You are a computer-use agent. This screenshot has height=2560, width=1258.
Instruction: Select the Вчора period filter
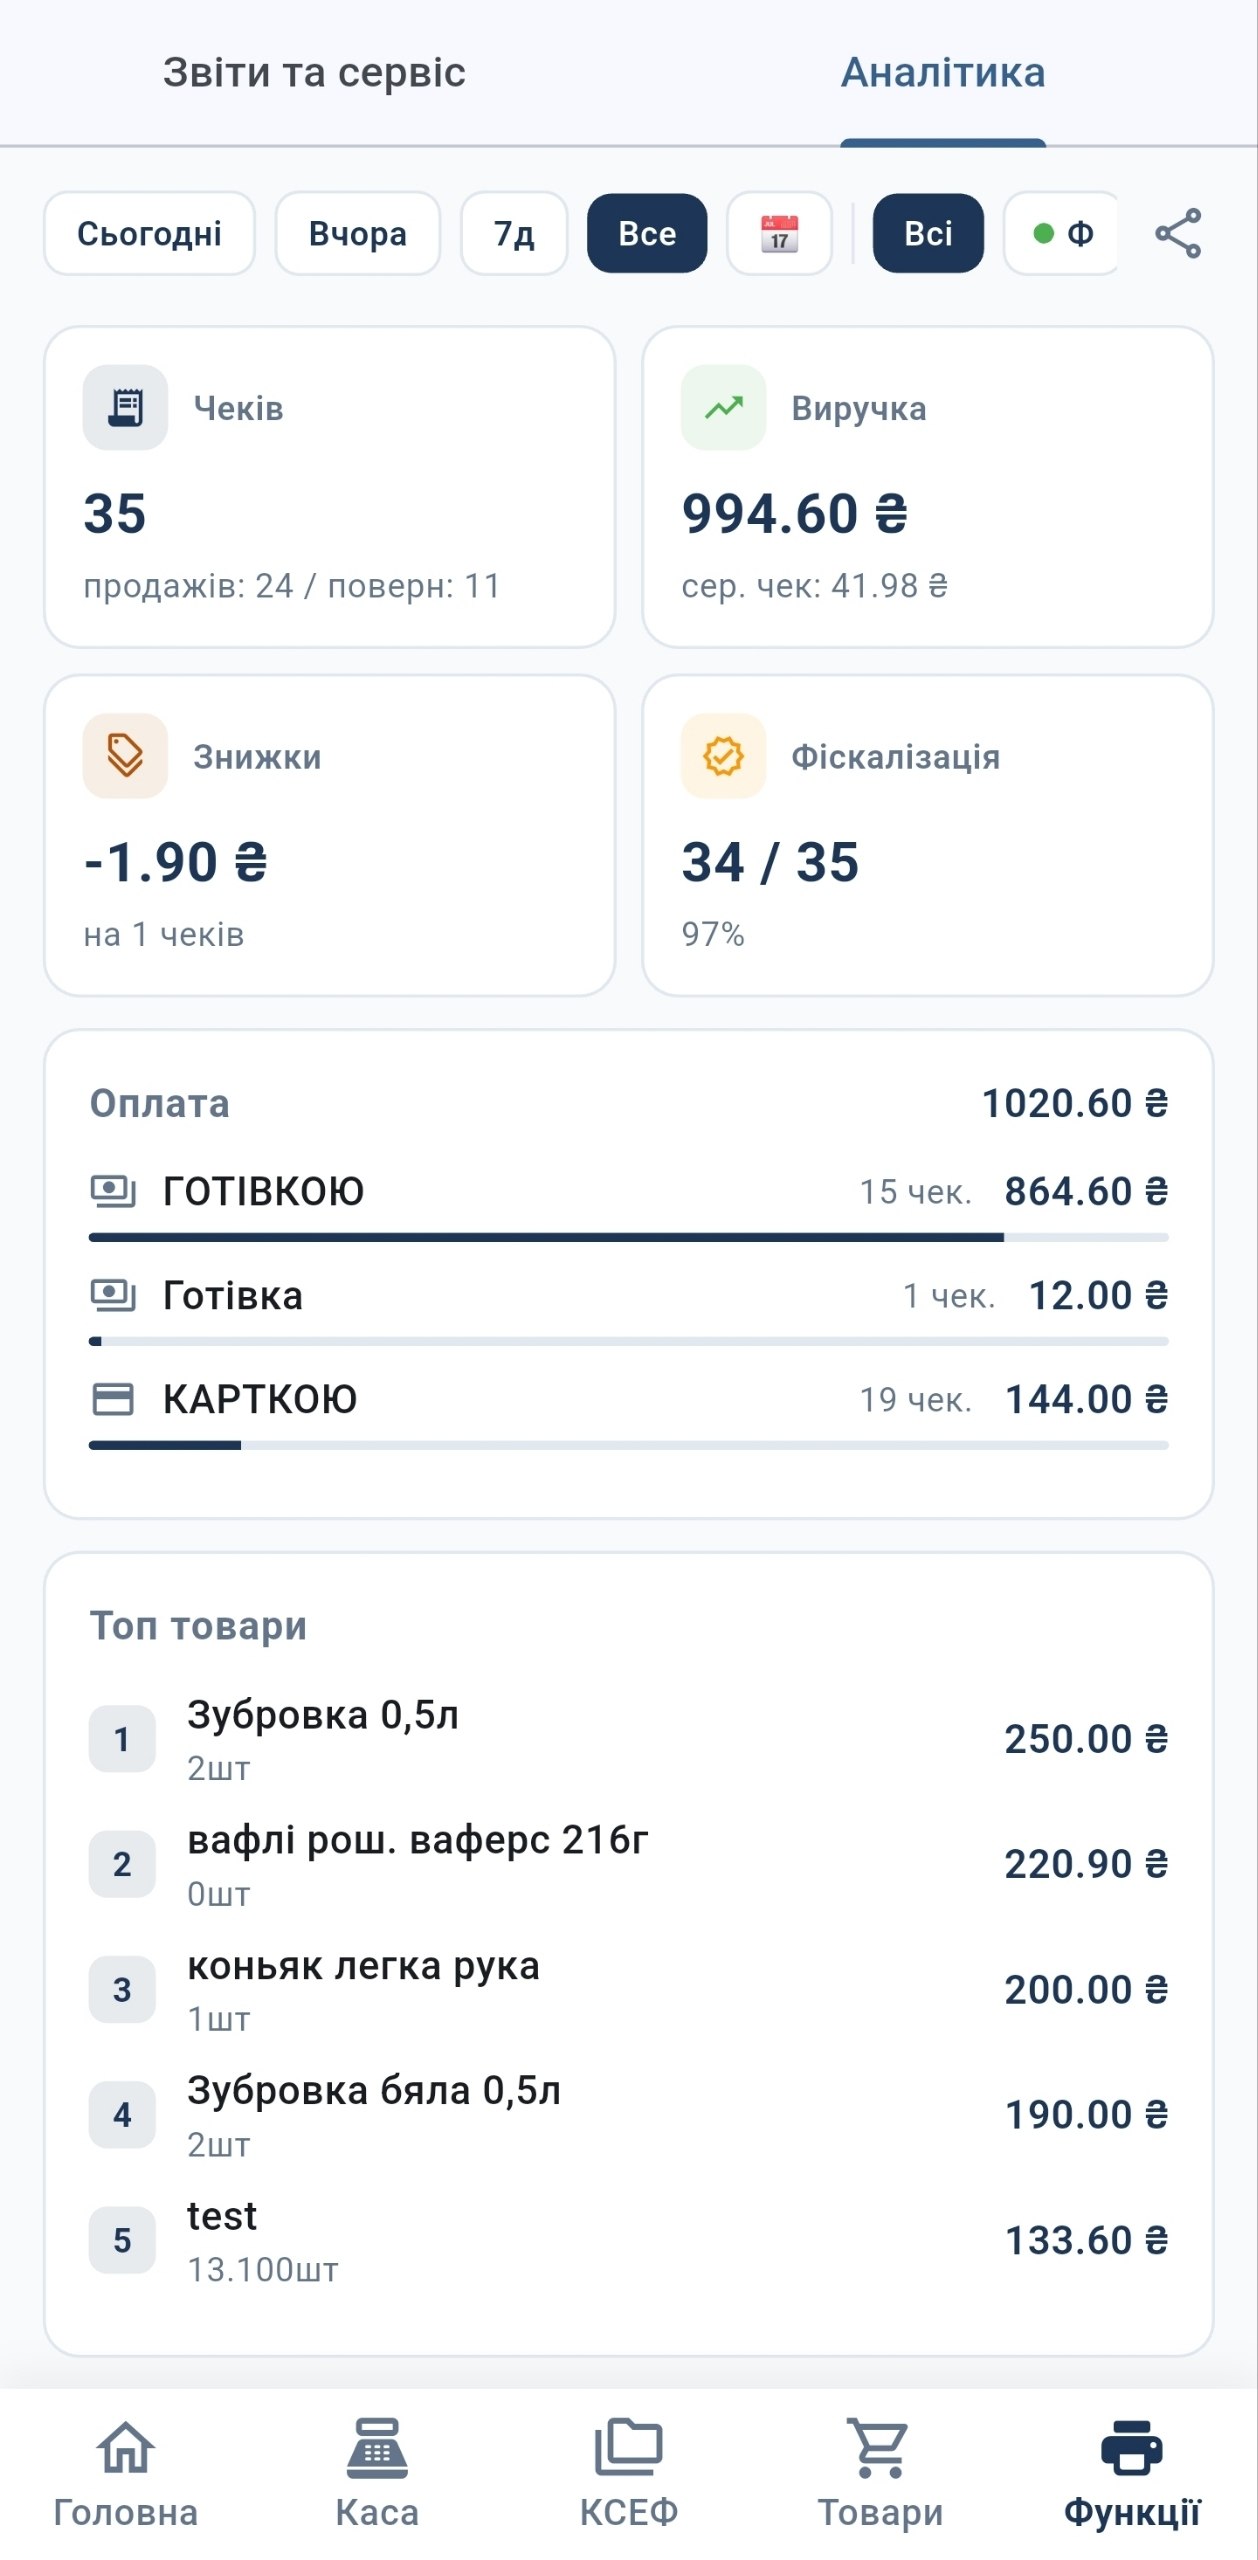tap(358, 233)
